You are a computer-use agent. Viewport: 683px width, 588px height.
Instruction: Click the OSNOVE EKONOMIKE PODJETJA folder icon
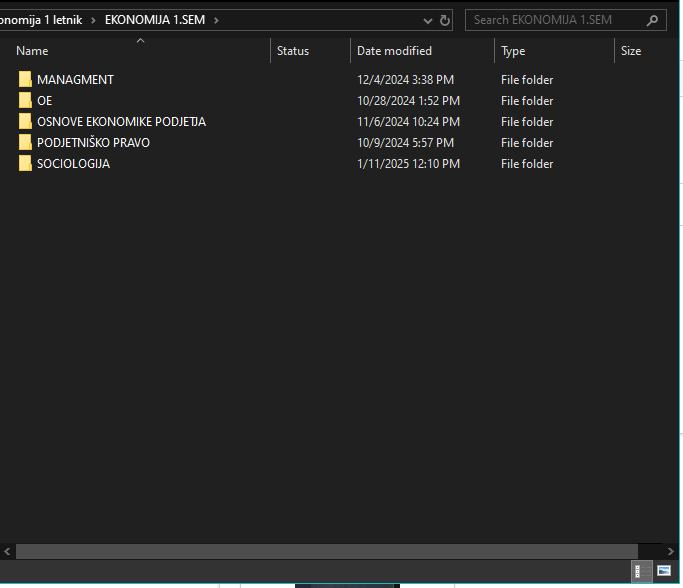[25, 122]
